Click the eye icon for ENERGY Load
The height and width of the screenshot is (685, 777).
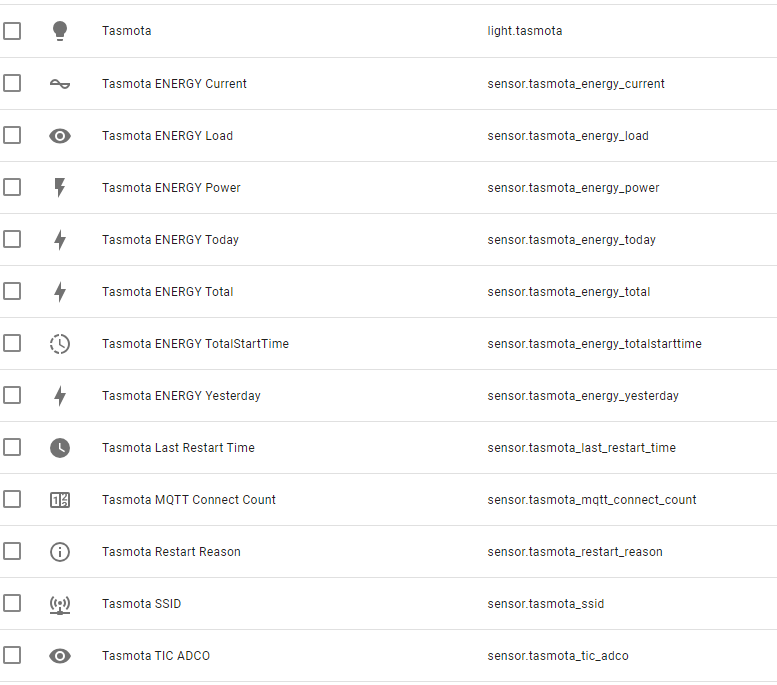[60, 136]
